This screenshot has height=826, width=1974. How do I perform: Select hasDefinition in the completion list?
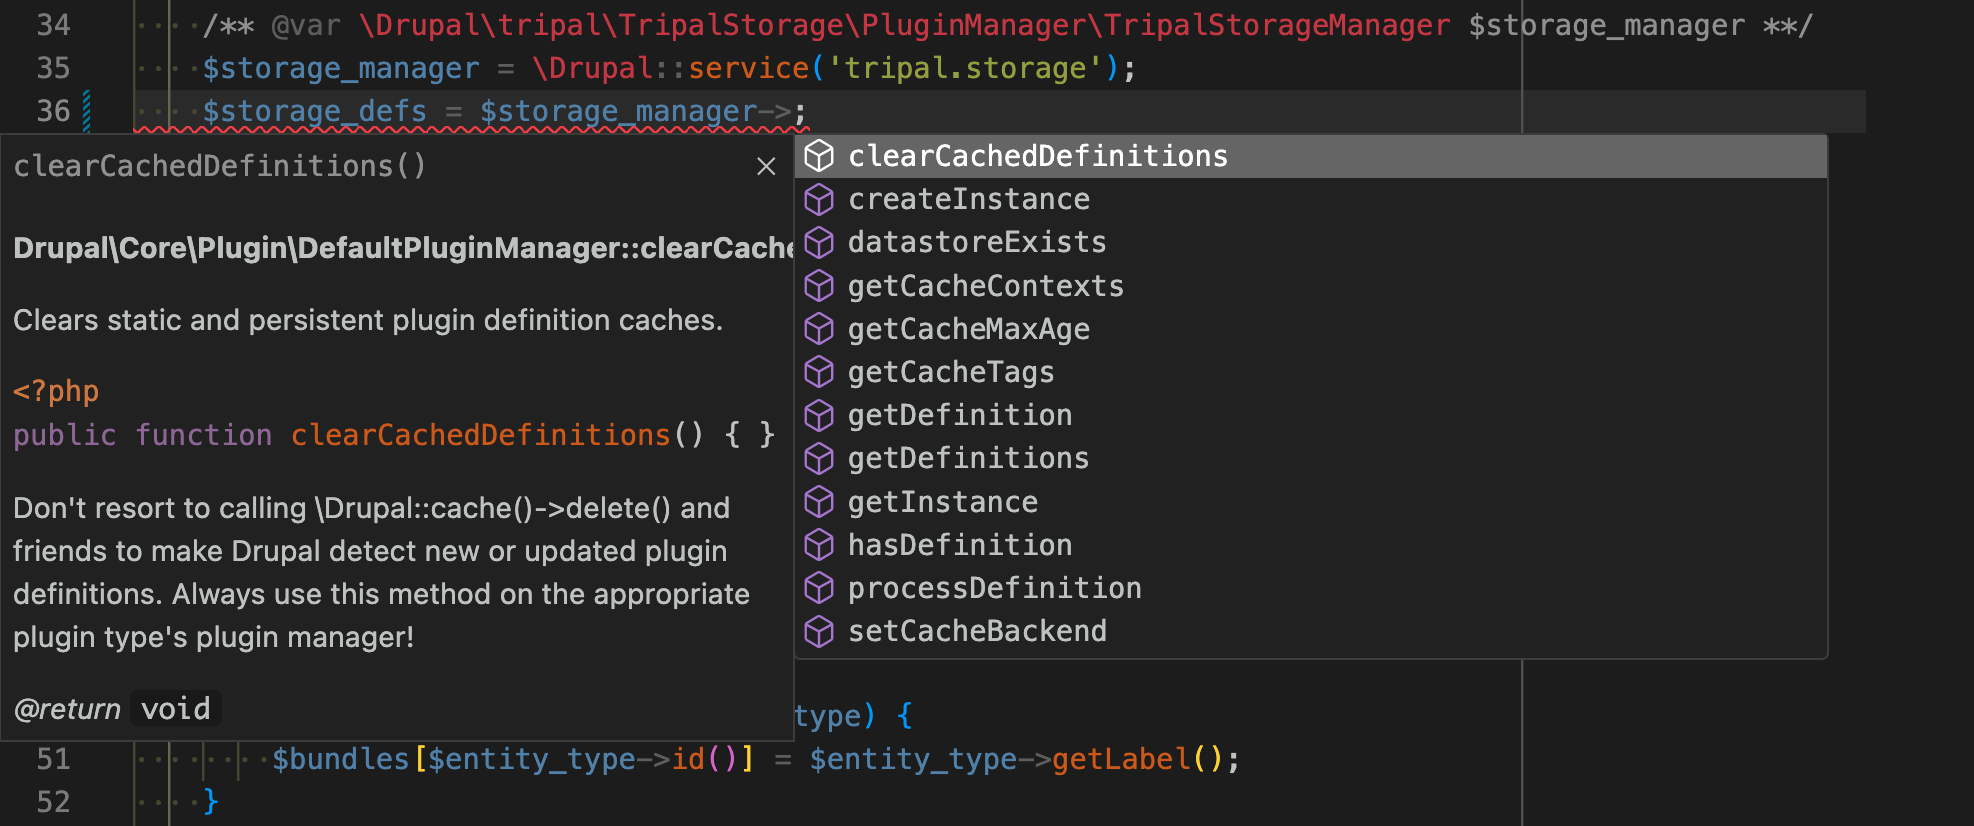coord(1311,545)
